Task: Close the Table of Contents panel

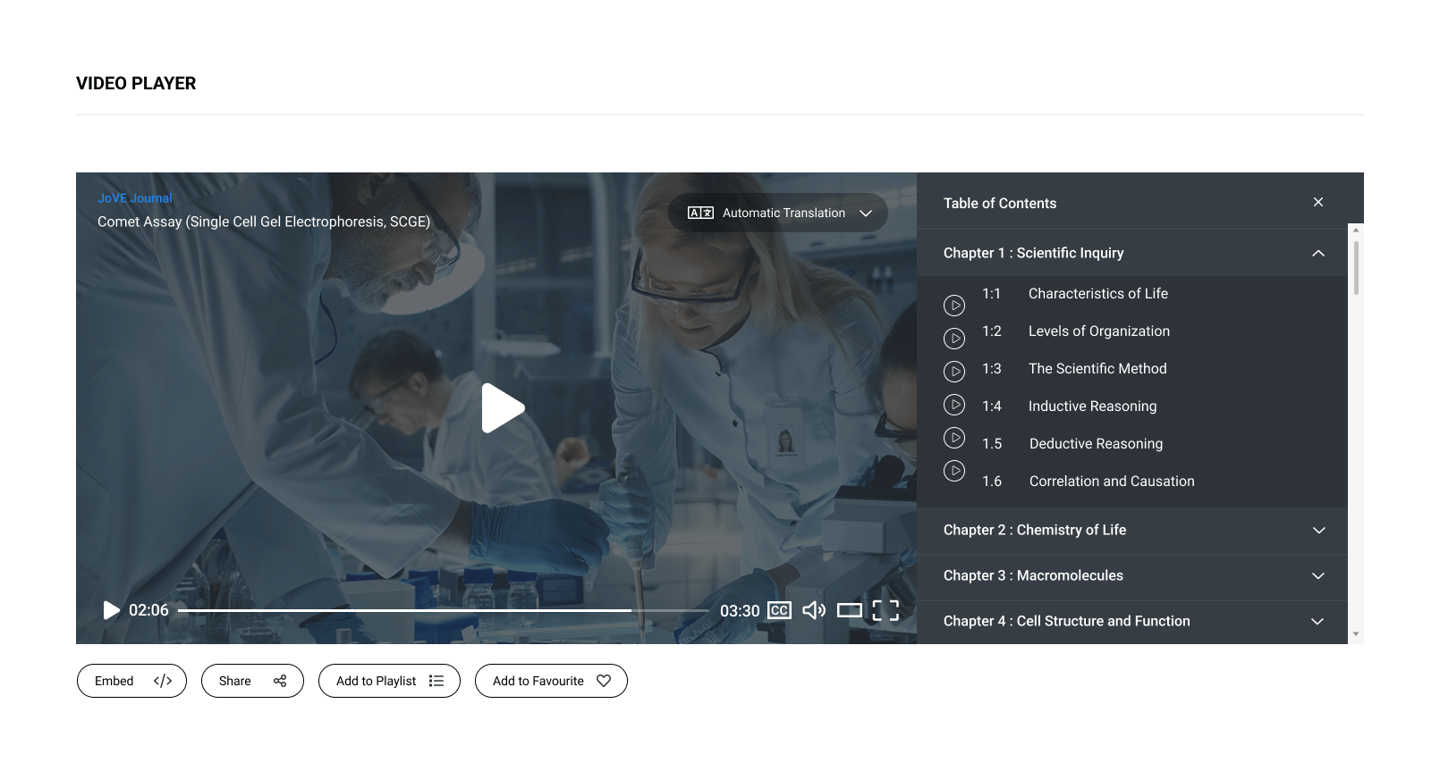Action: pyautogui.click(x=1318, y=202)
